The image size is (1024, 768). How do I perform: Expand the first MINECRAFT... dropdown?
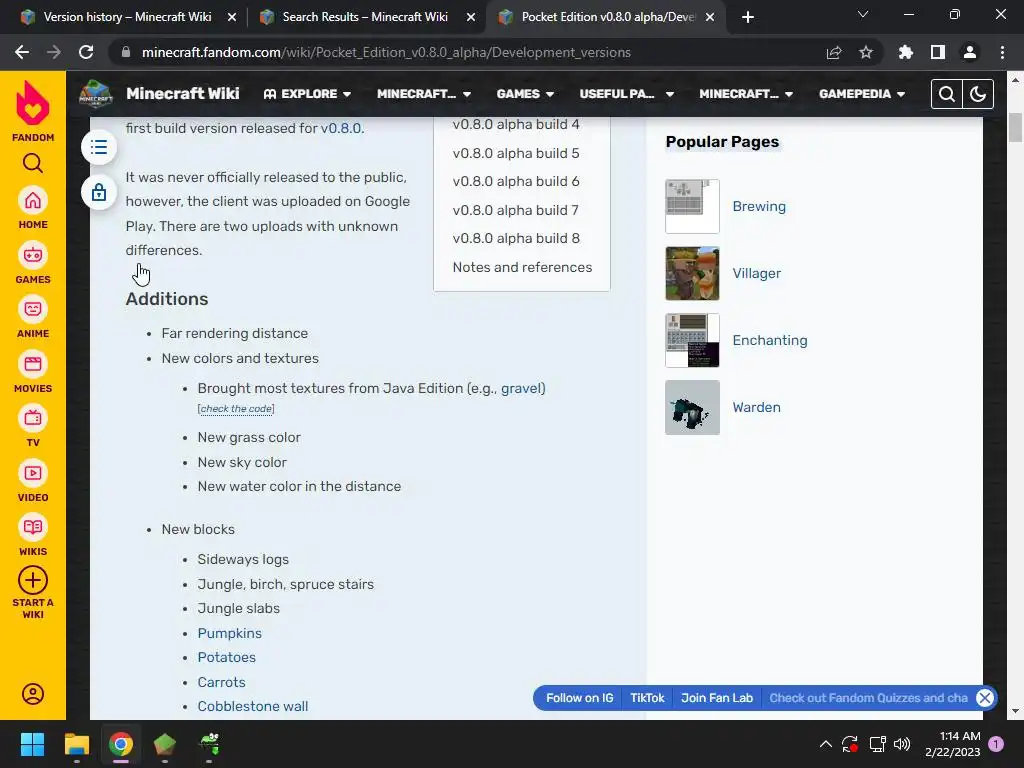pos(424,94)
